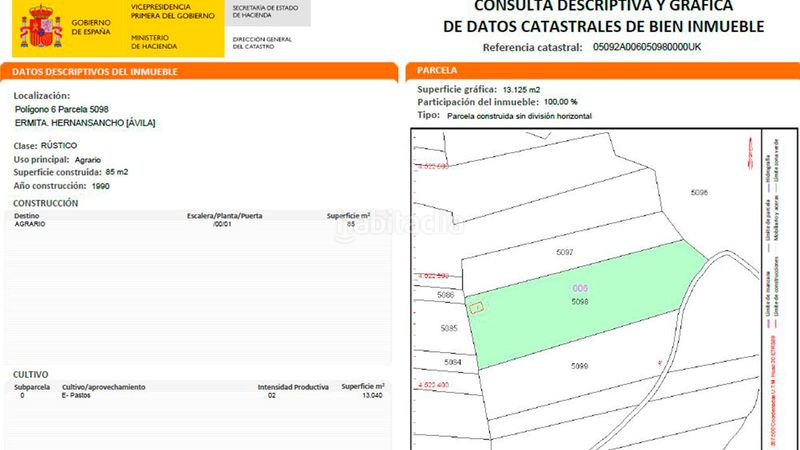
Task: Click the 'CONSTRUCCIÓN' section title
Action: (x=45, y=203)
